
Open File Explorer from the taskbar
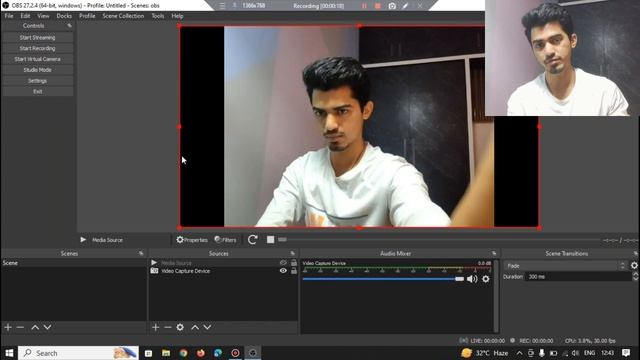pos(166,353)
